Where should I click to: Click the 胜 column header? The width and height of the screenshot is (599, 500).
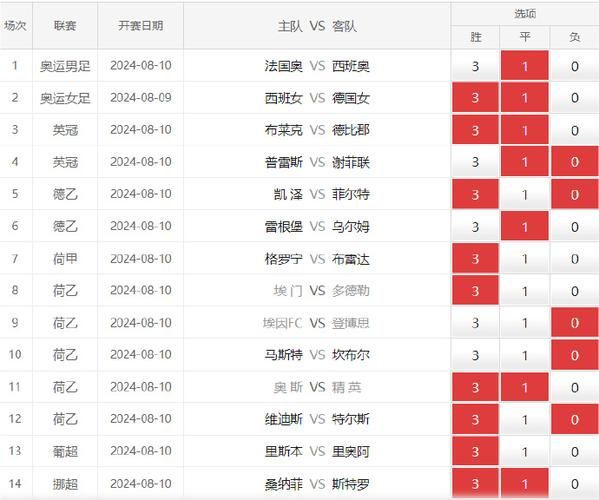(475, 37)
